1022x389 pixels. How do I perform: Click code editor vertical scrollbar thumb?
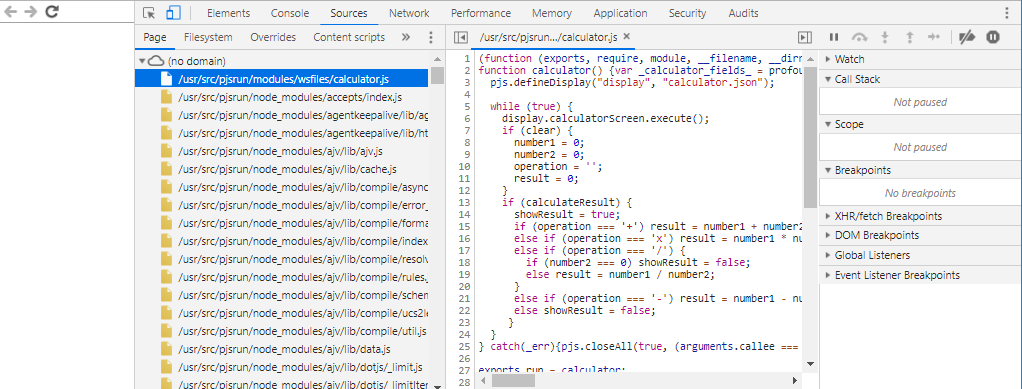click(810, 137)
